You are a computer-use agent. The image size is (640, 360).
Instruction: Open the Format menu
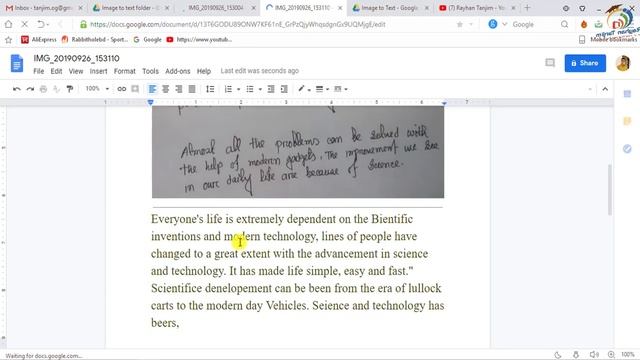(124, 71)
